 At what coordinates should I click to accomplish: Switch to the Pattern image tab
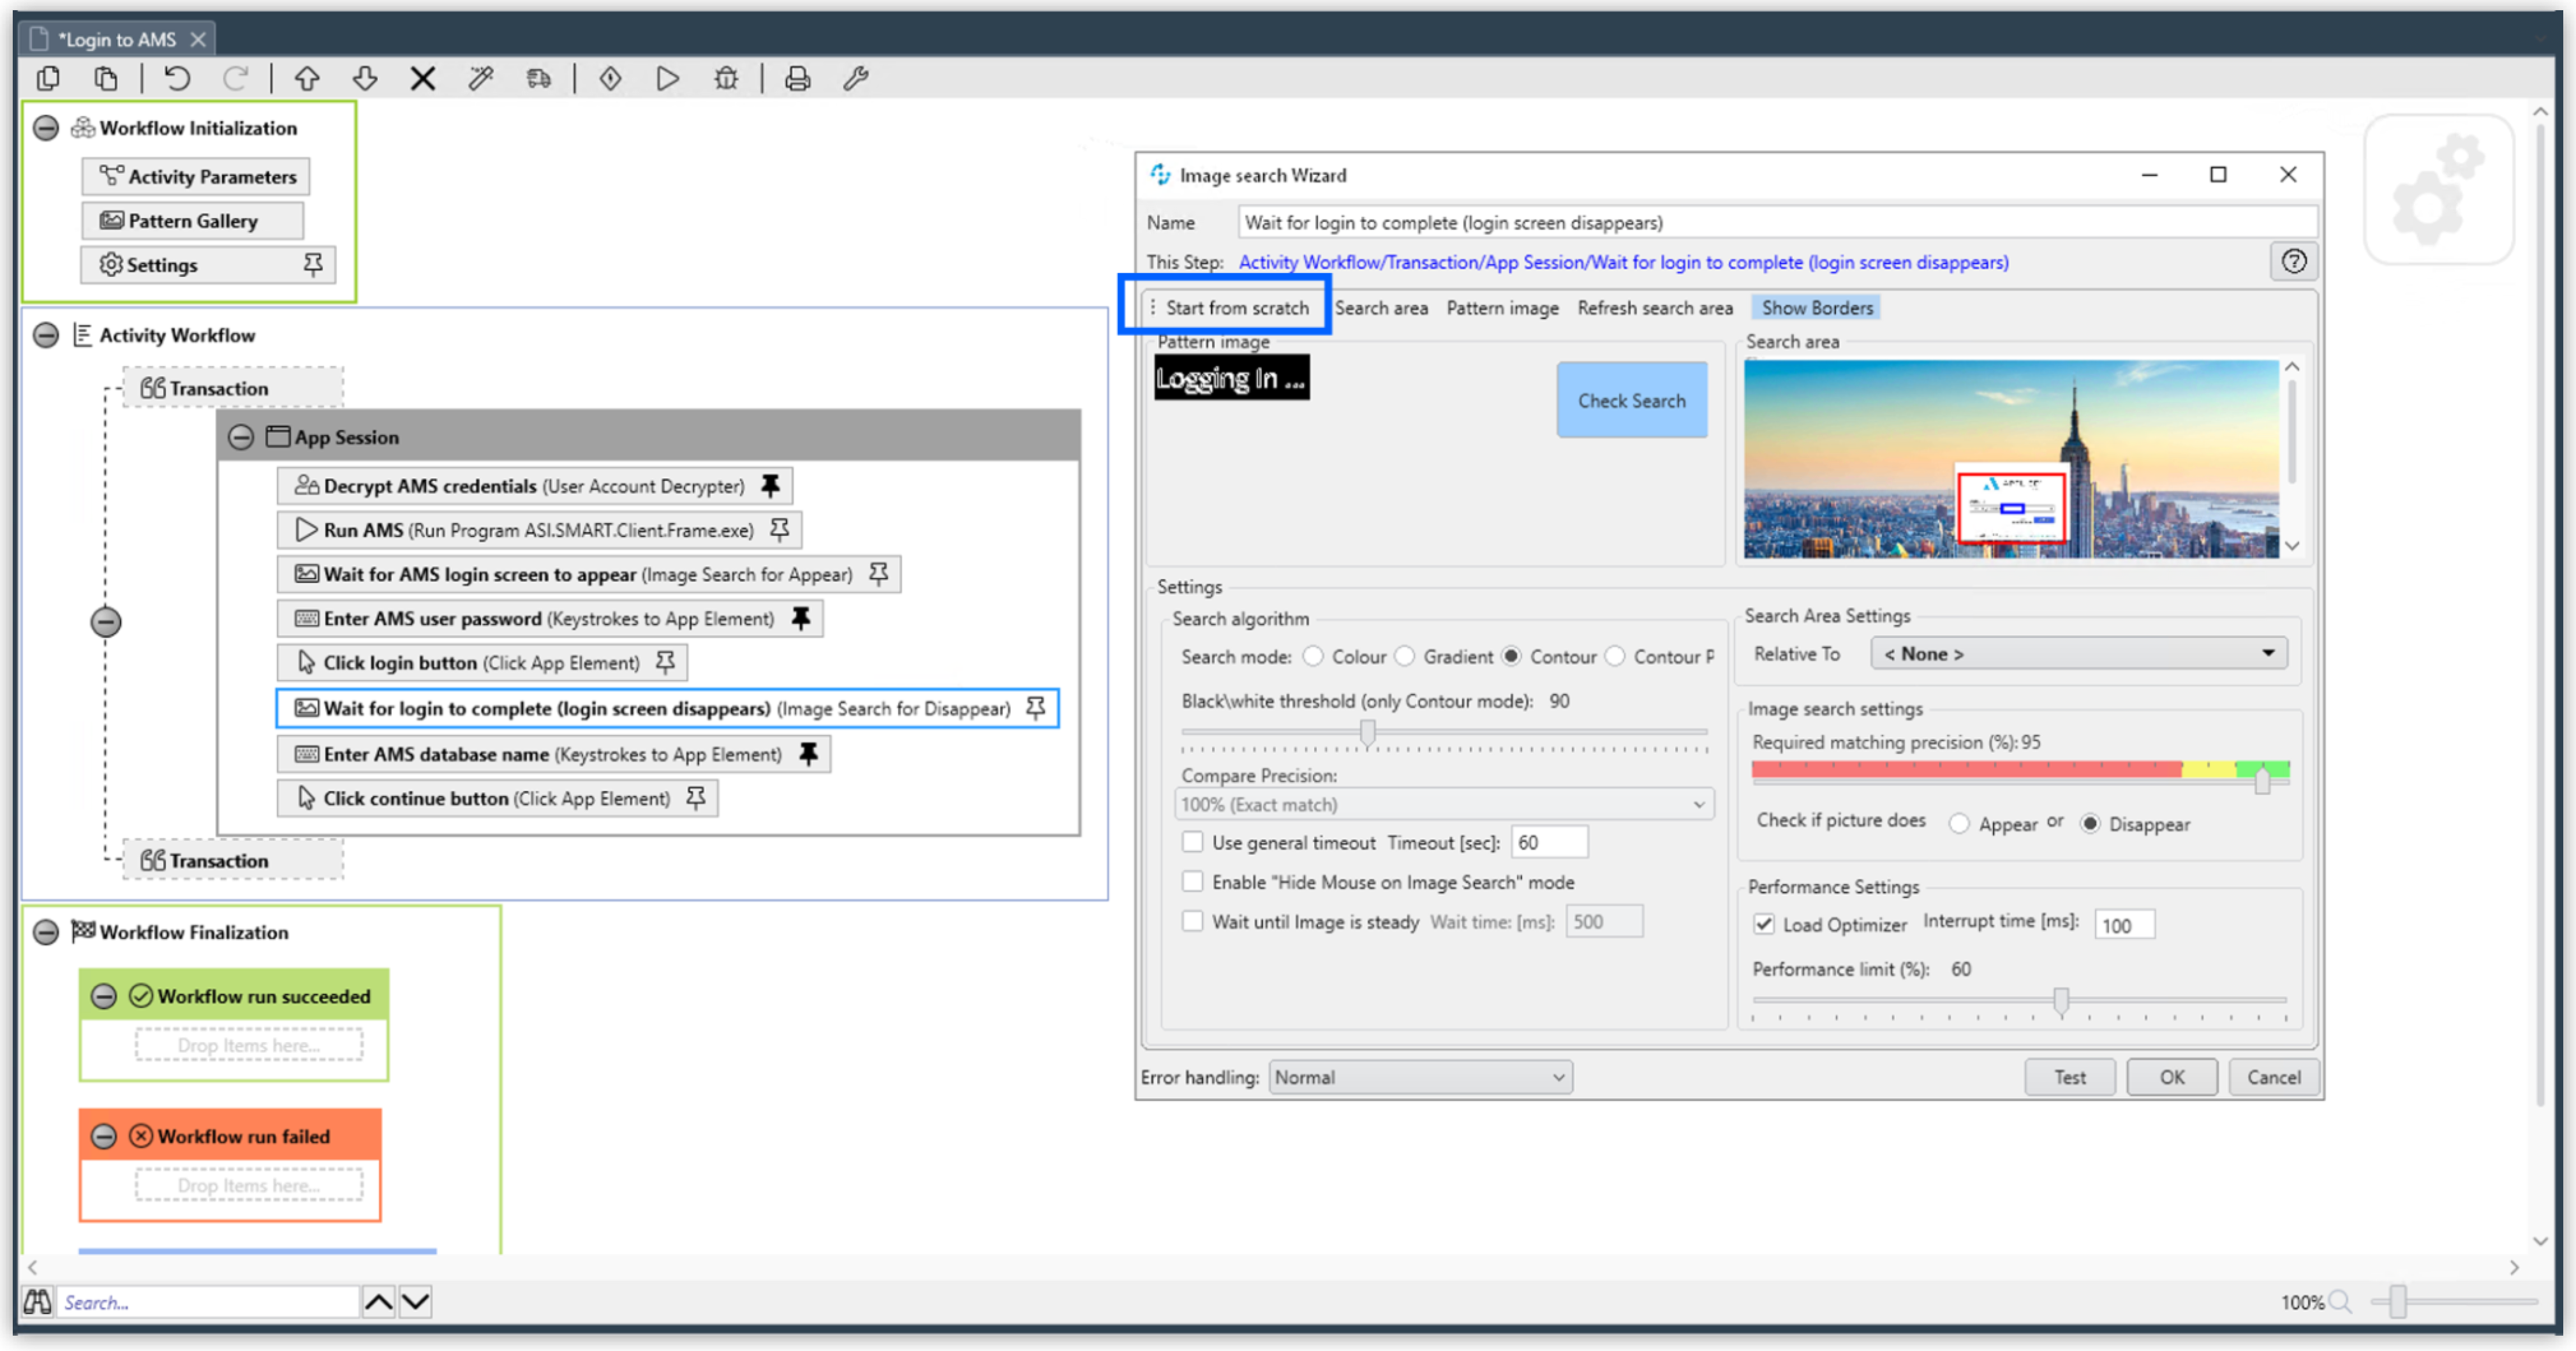[x=1503, y=307]
